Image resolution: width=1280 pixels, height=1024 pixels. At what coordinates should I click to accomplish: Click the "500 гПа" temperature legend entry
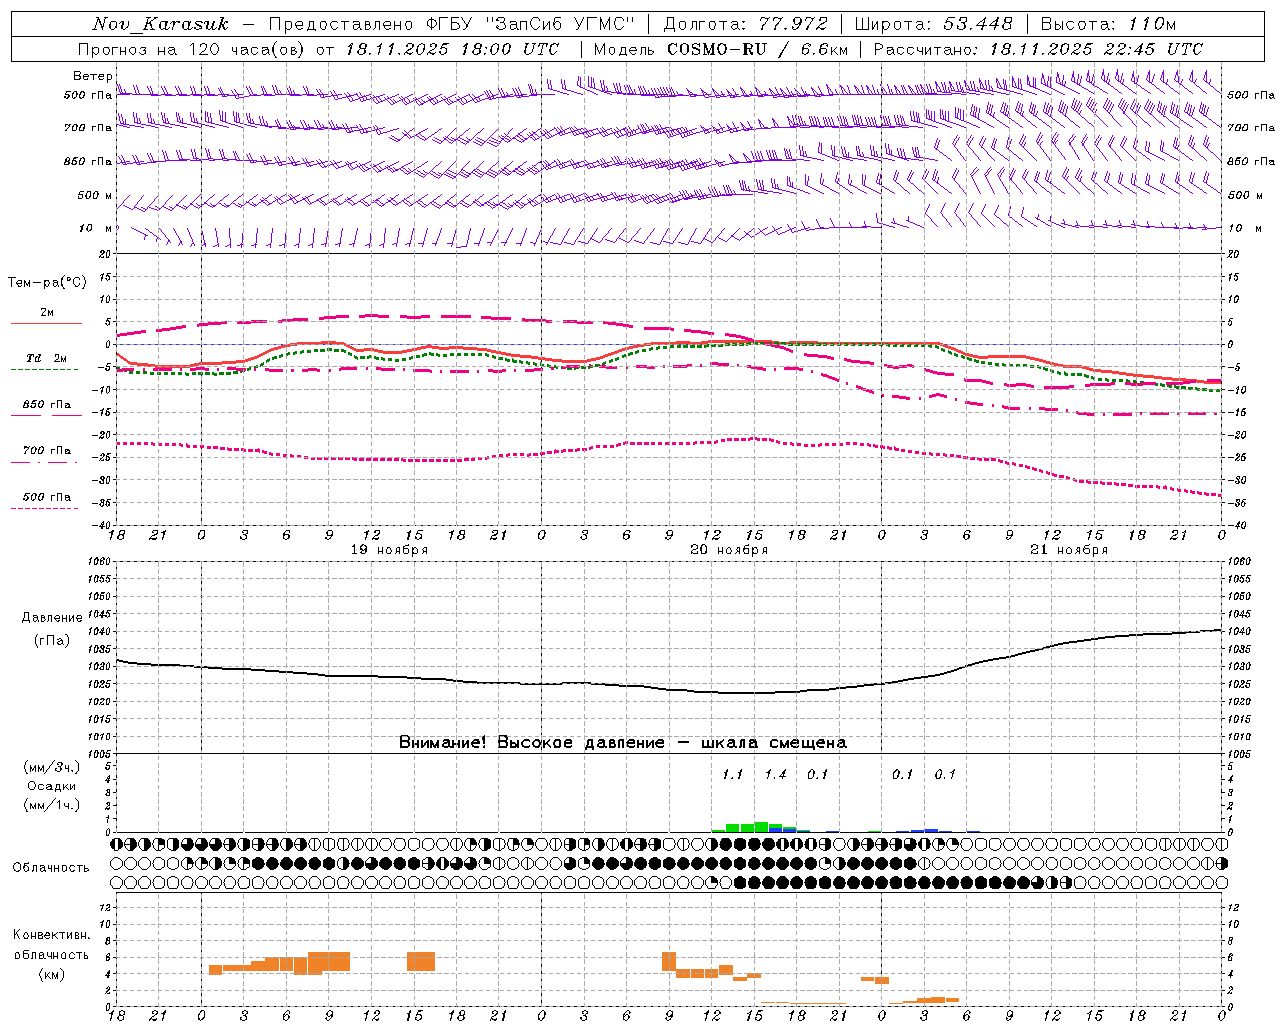point(47,497)
